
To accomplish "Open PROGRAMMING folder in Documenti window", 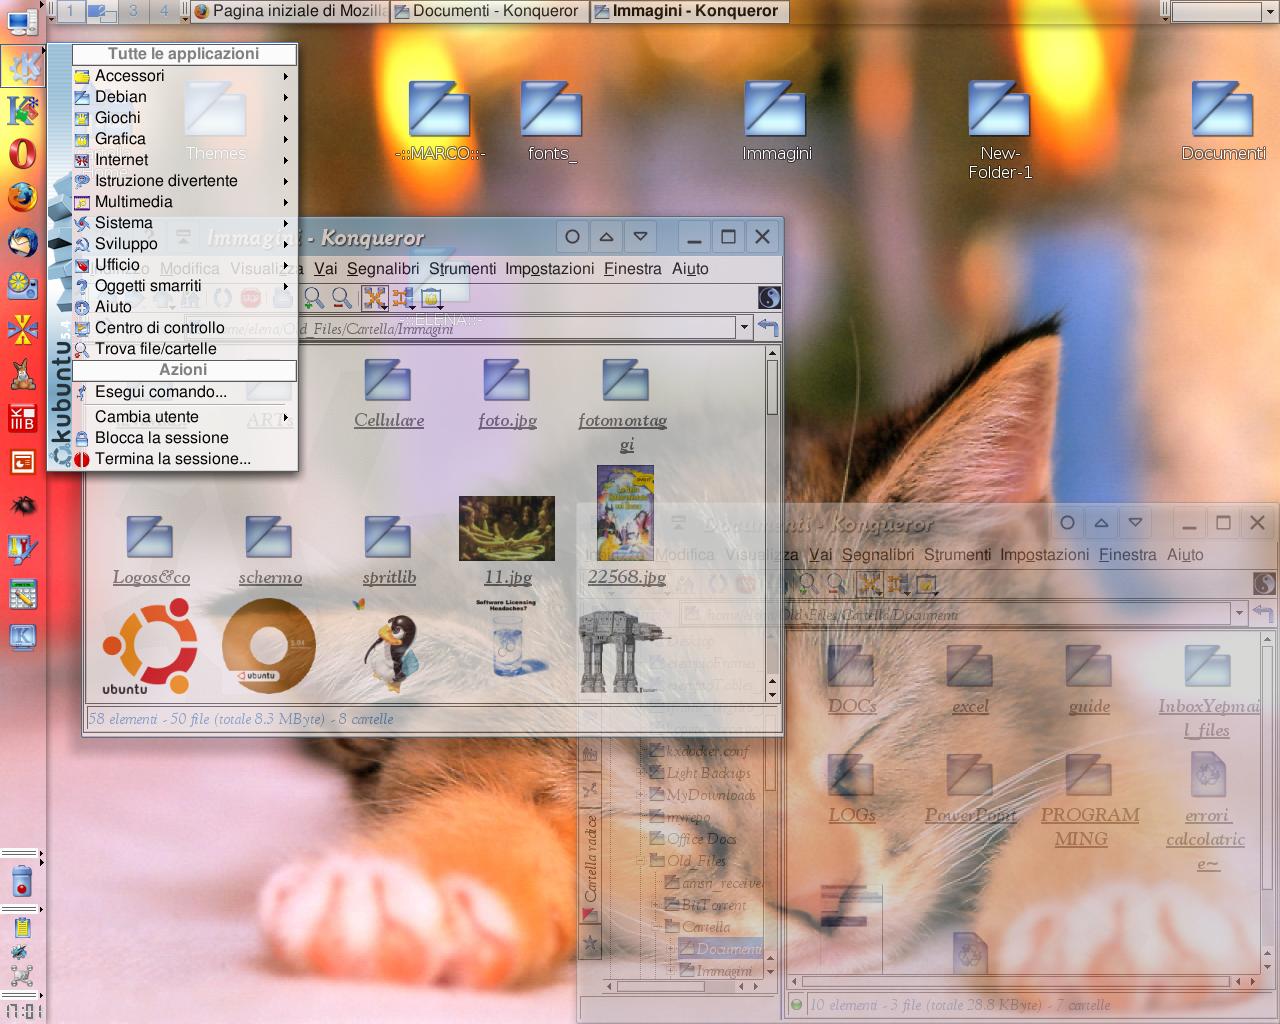I will 1089,801.
